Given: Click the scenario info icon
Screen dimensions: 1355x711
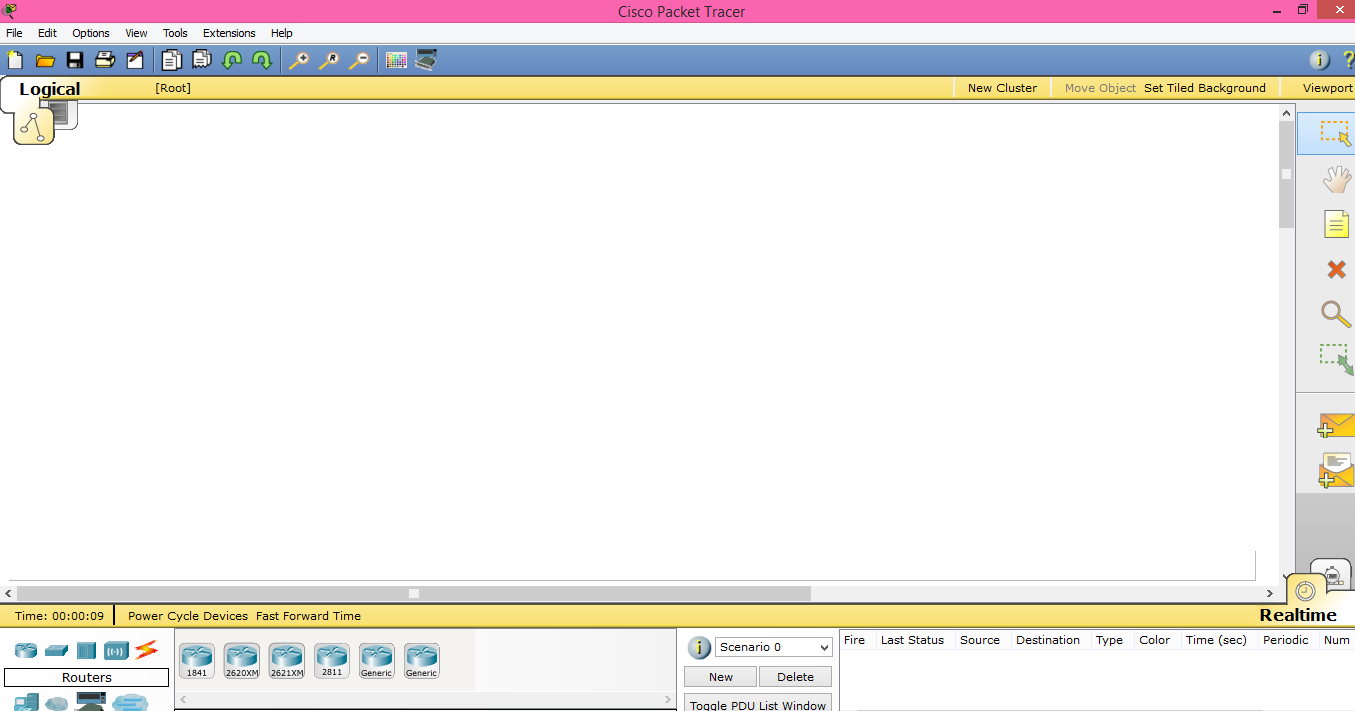Looking at the screenshot, I should click(x=699, y=647).
